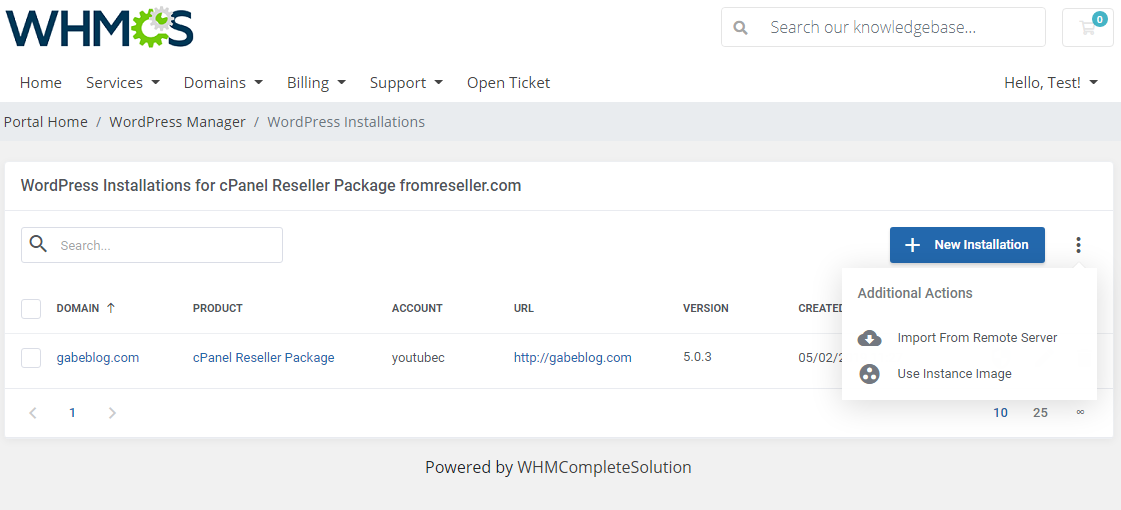Sort by the Product column header

217,308
